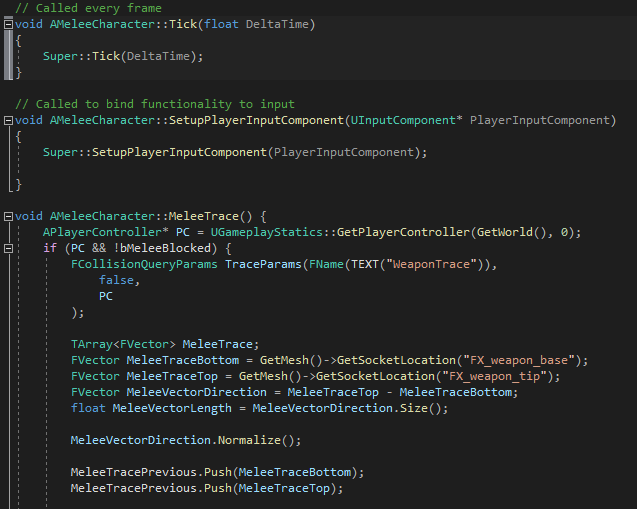Viewport: 637px width, 509px height.
Task: Click 'float DeltaTime' parameter in Tick
Action: pyautogui.click(x=256, y=24)
